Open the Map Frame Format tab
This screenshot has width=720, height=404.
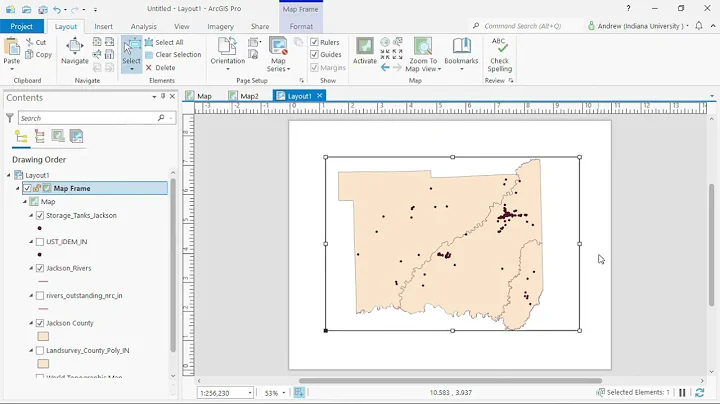pos(301,26)
